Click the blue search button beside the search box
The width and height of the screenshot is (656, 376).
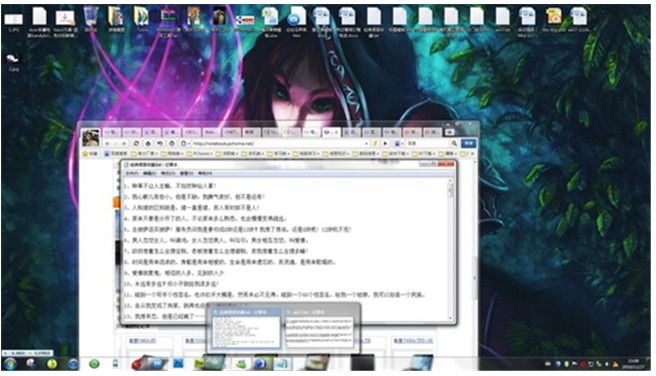point(469,143)
